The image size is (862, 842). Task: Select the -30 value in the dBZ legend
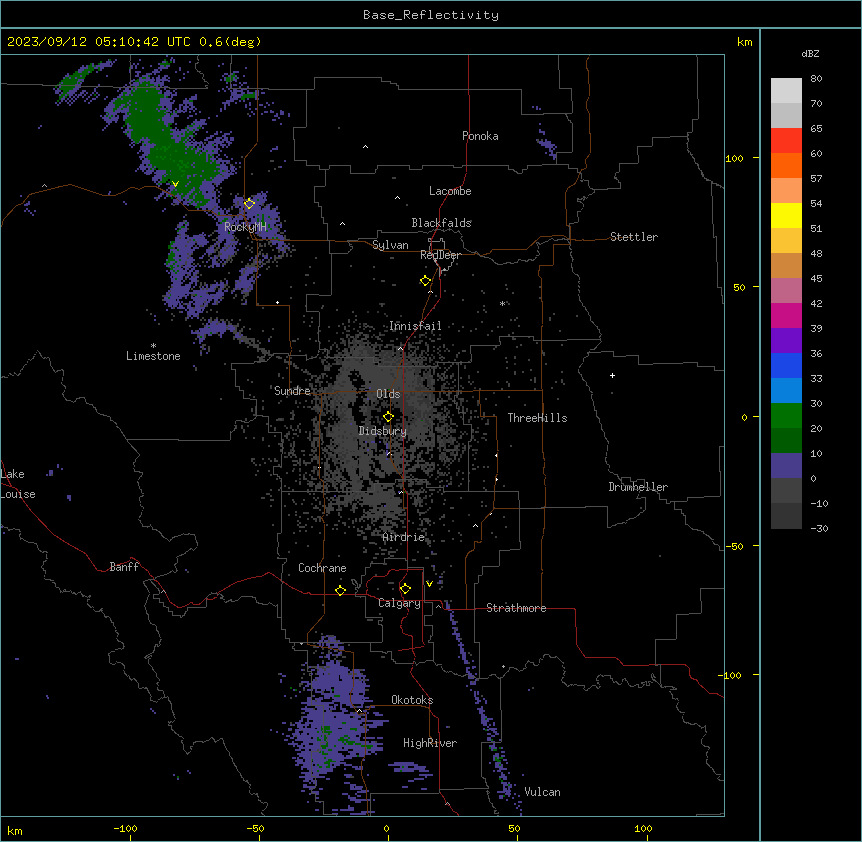819,528
